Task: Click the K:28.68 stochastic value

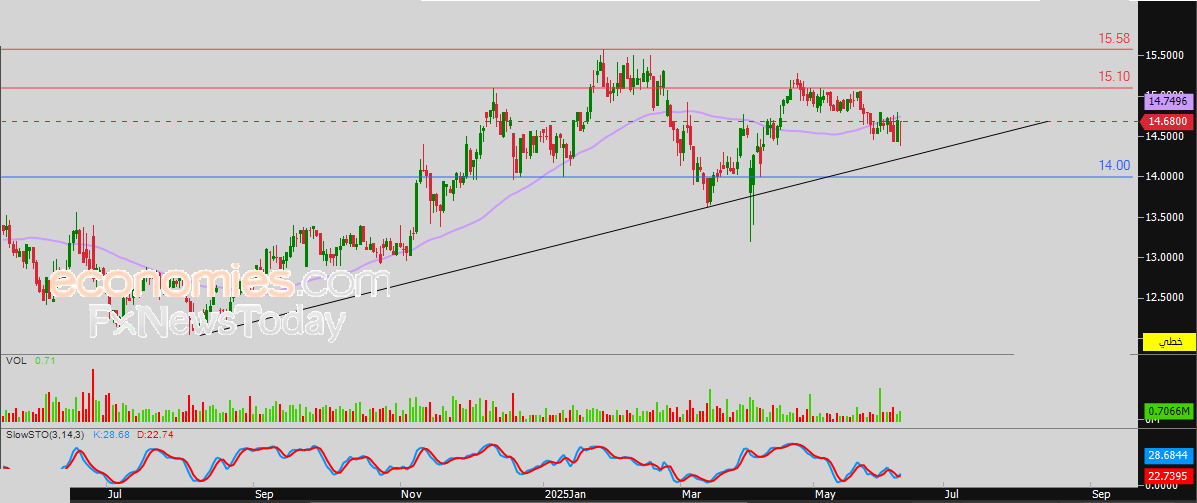Action: (x=111, y=434)
